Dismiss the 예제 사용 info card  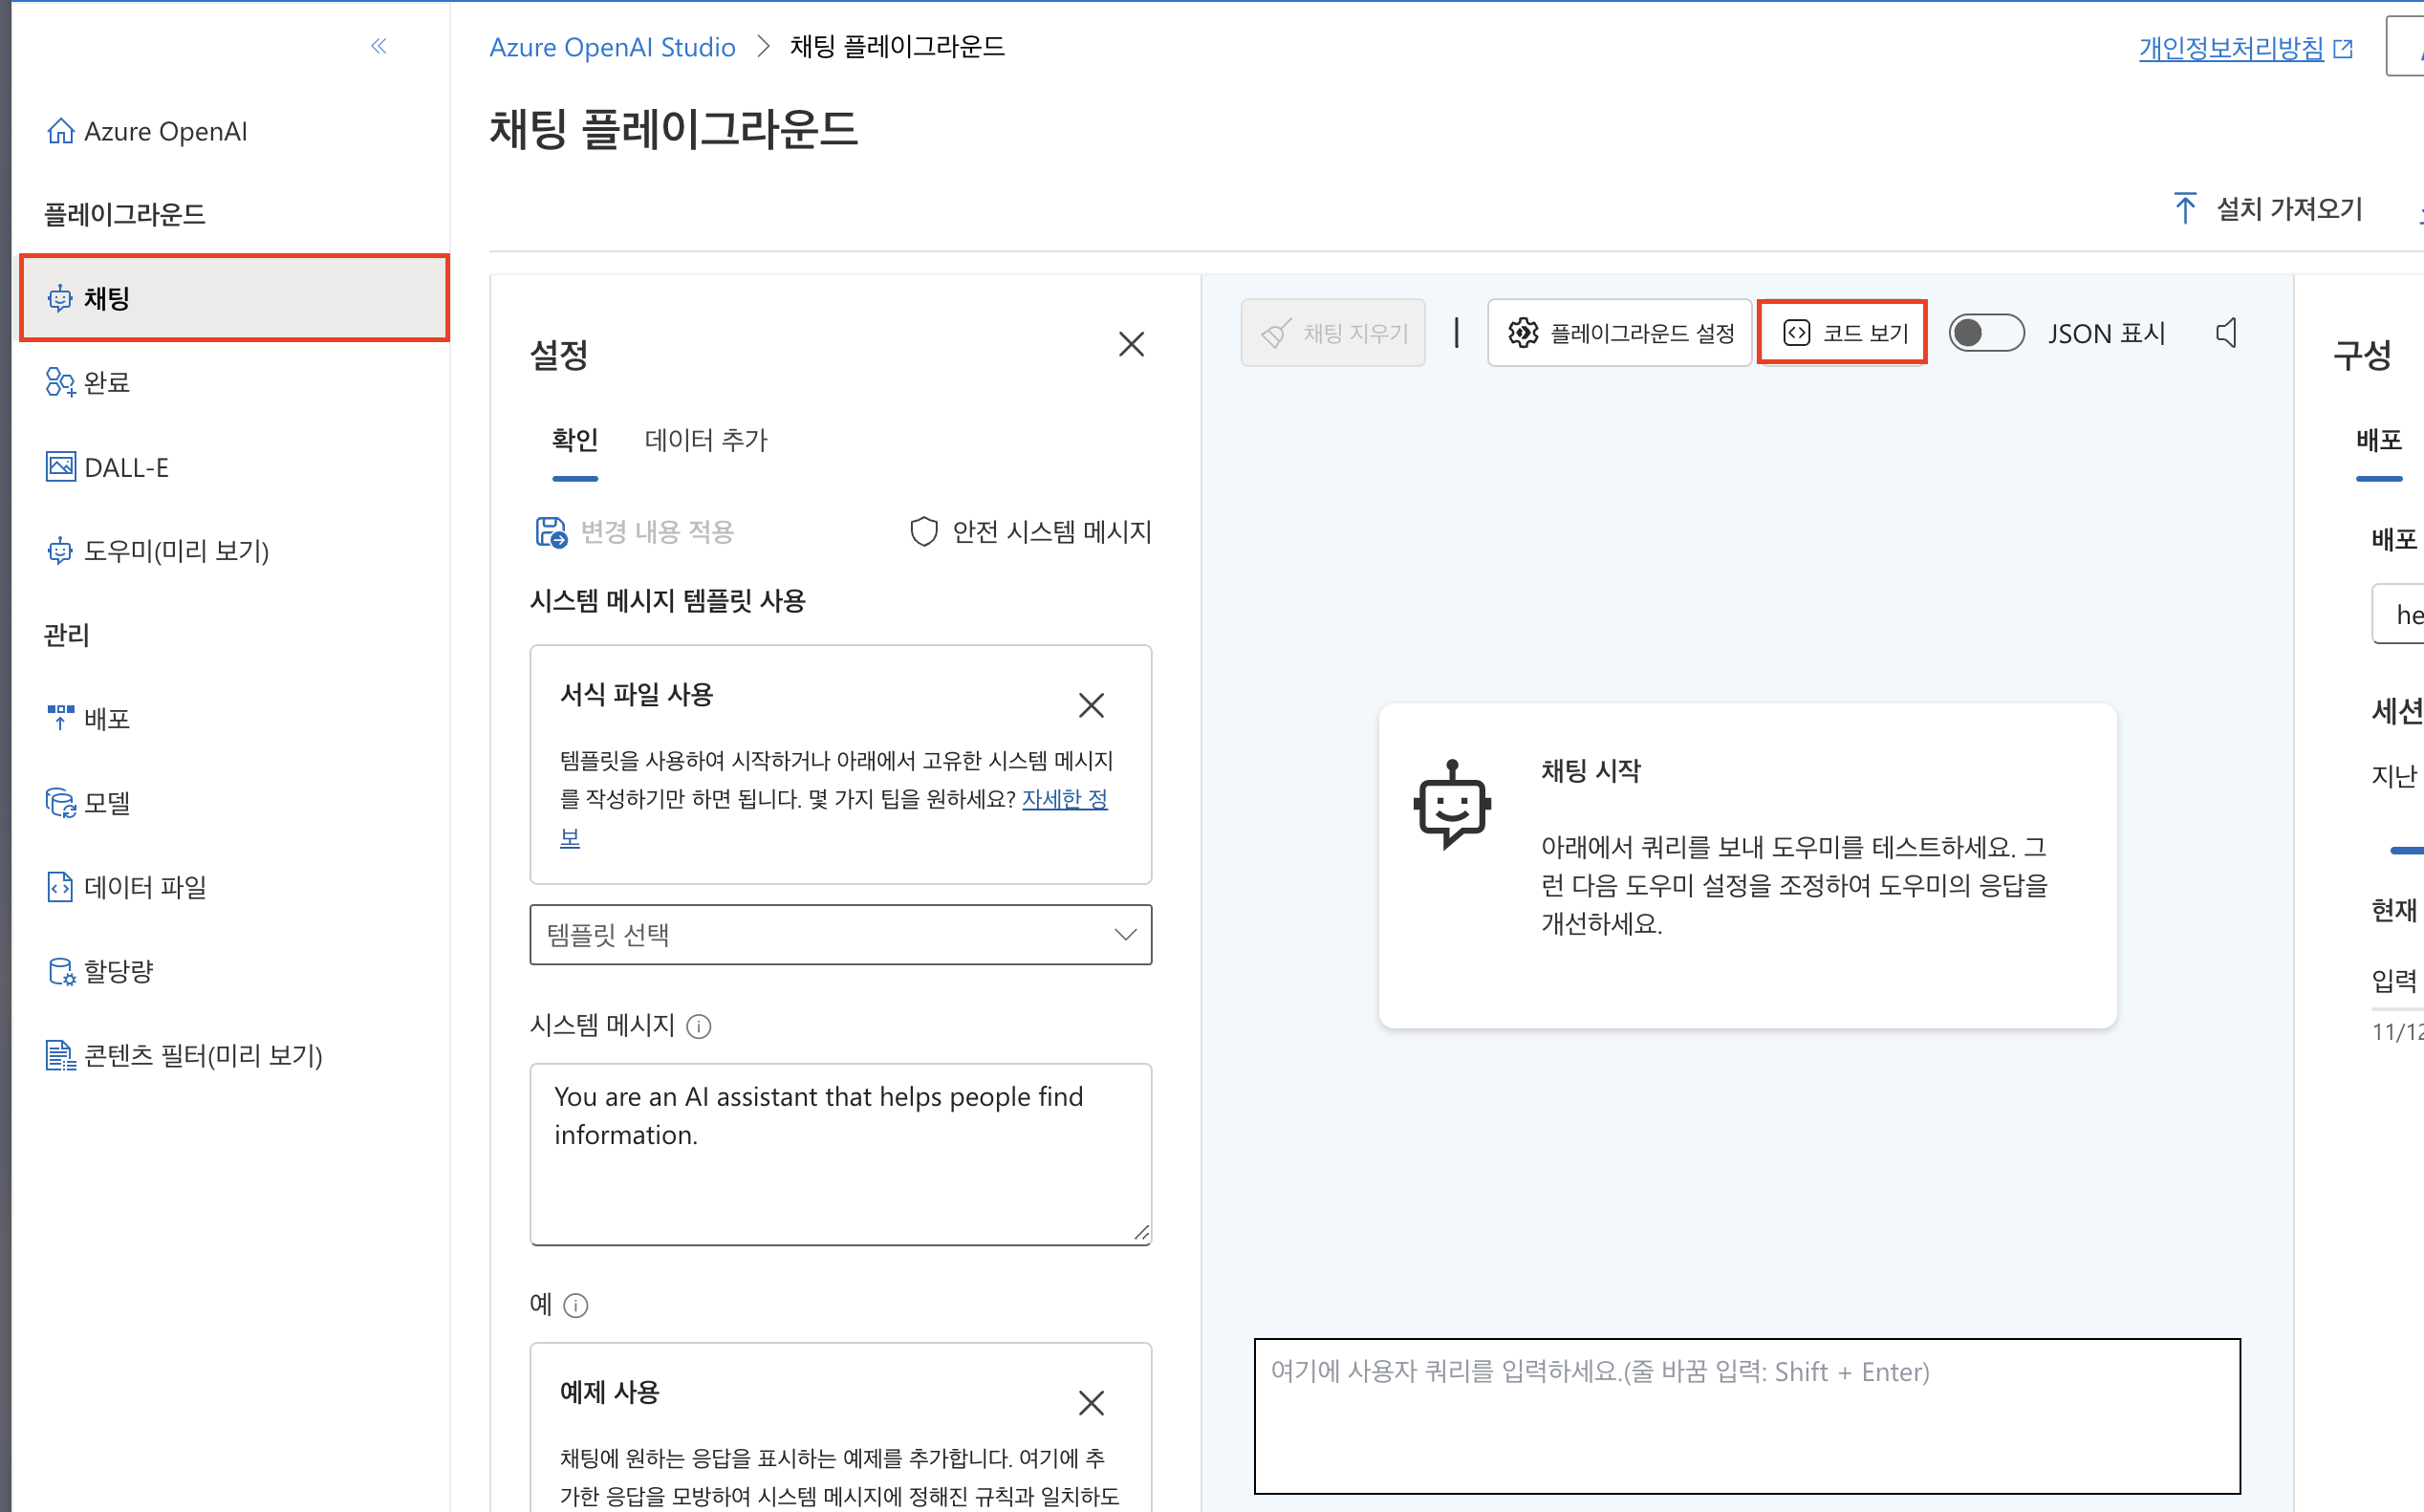(1091, 1402)
